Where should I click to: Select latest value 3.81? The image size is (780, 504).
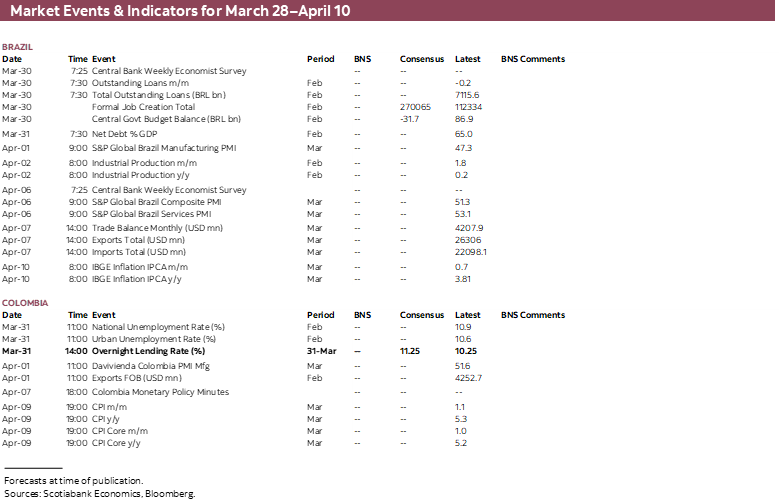[463, 279]
